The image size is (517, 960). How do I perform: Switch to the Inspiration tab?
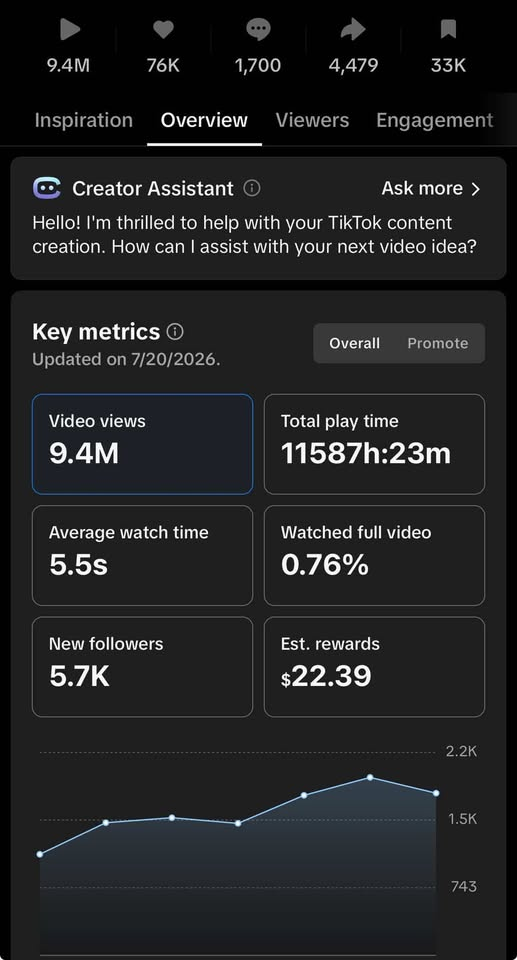tap(84, 120)
